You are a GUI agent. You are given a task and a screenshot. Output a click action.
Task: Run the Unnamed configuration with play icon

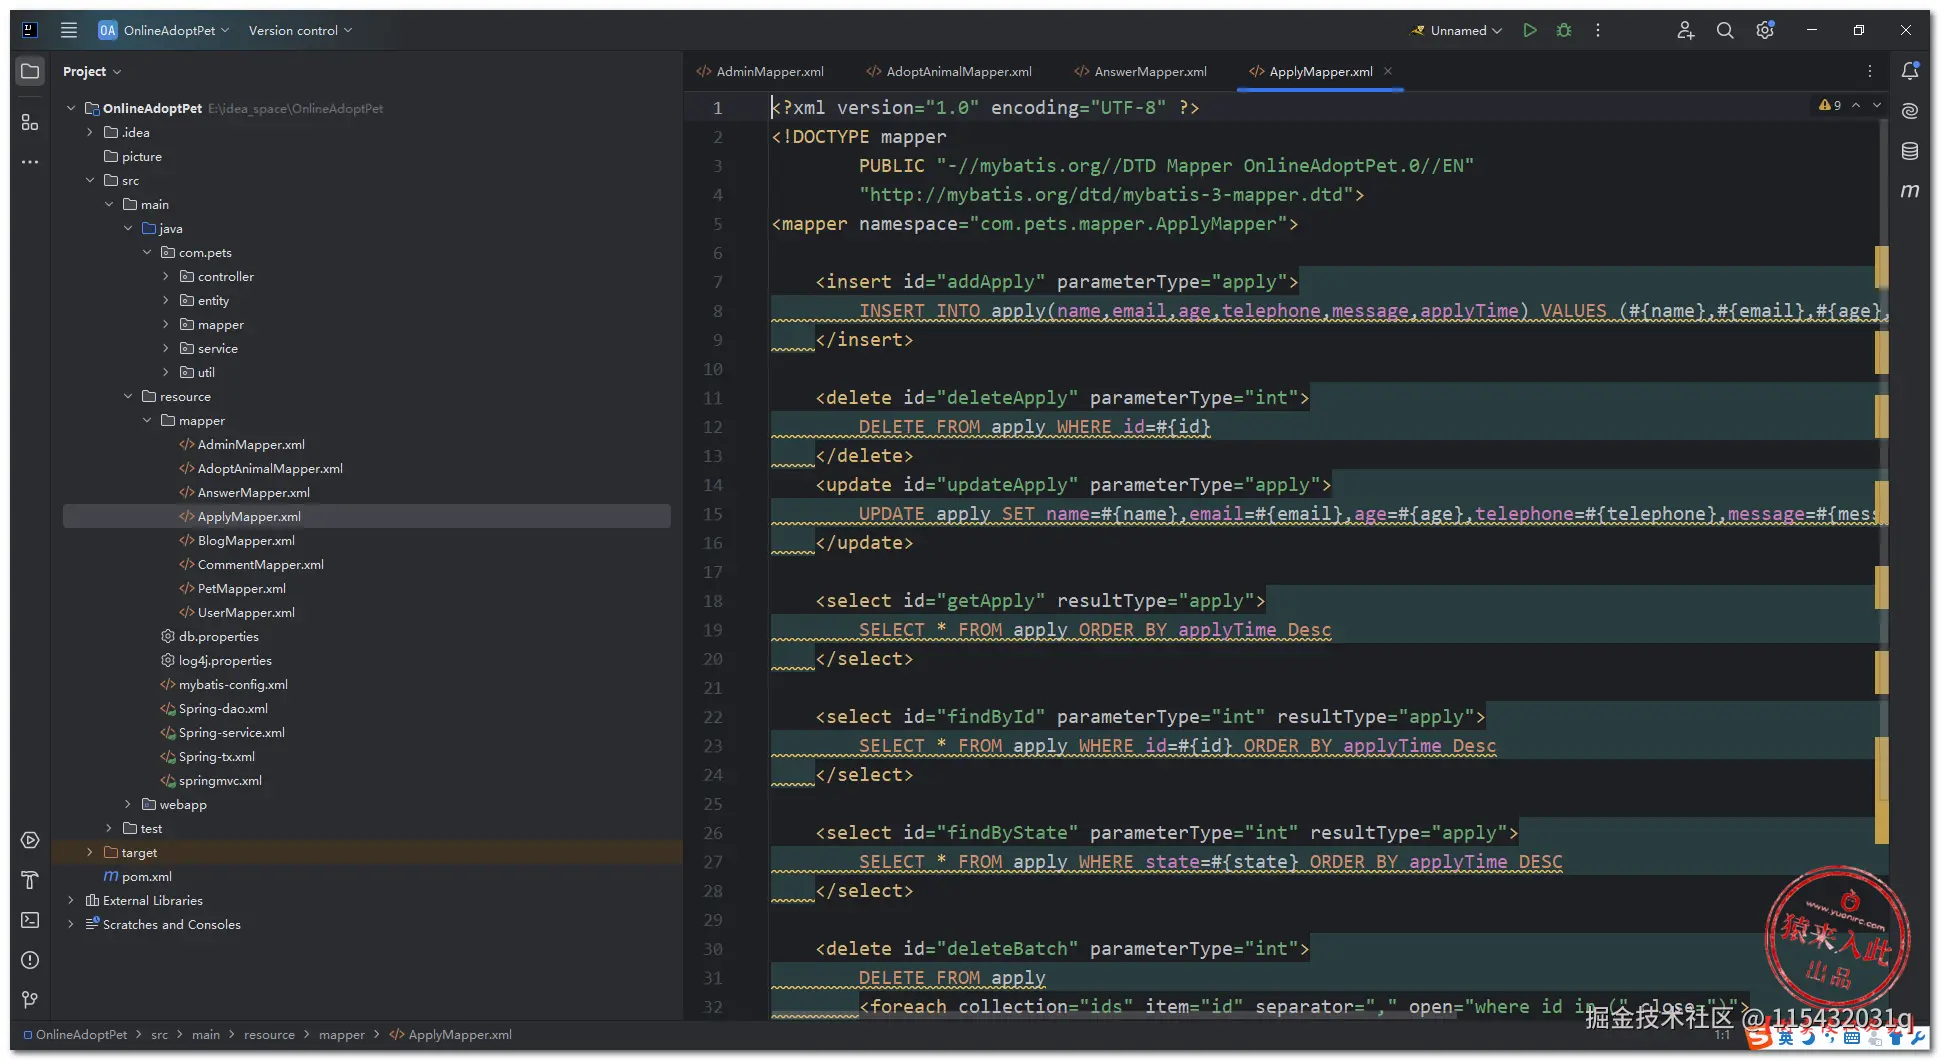click(1529, 30)
